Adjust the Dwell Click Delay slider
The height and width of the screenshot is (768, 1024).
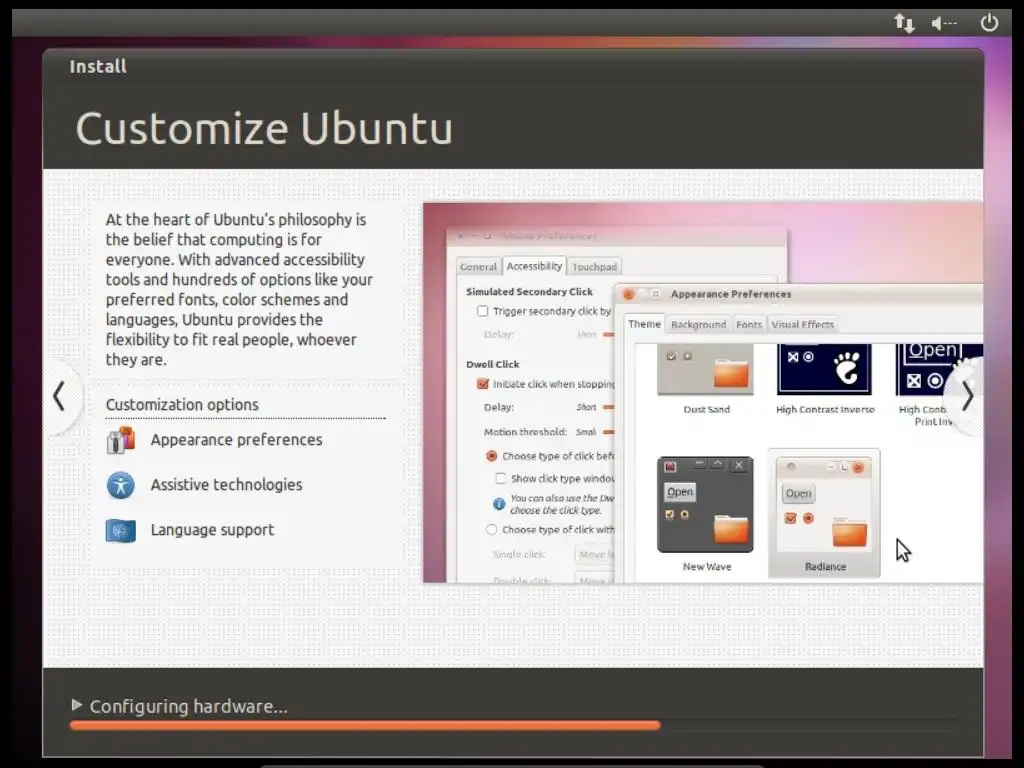pos(609,407)
